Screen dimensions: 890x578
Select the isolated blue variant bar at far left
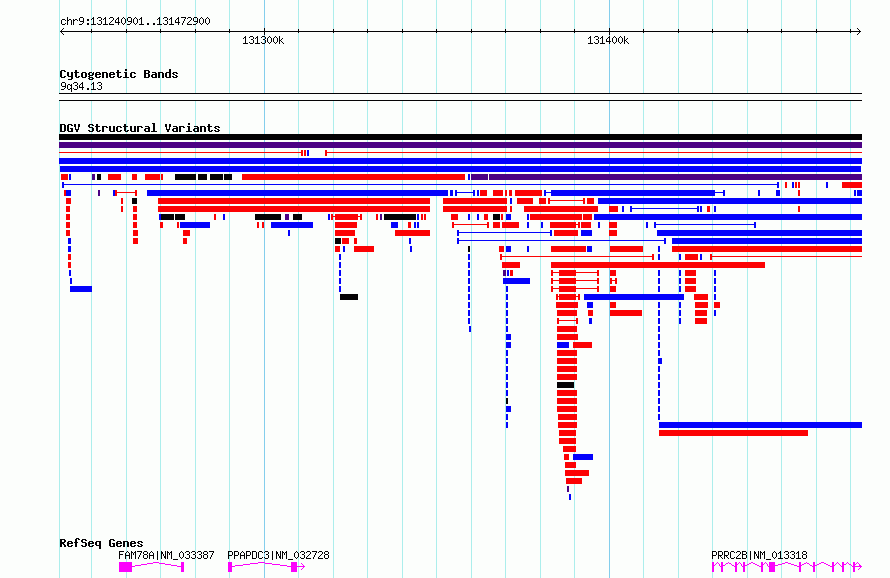(81, 289)
